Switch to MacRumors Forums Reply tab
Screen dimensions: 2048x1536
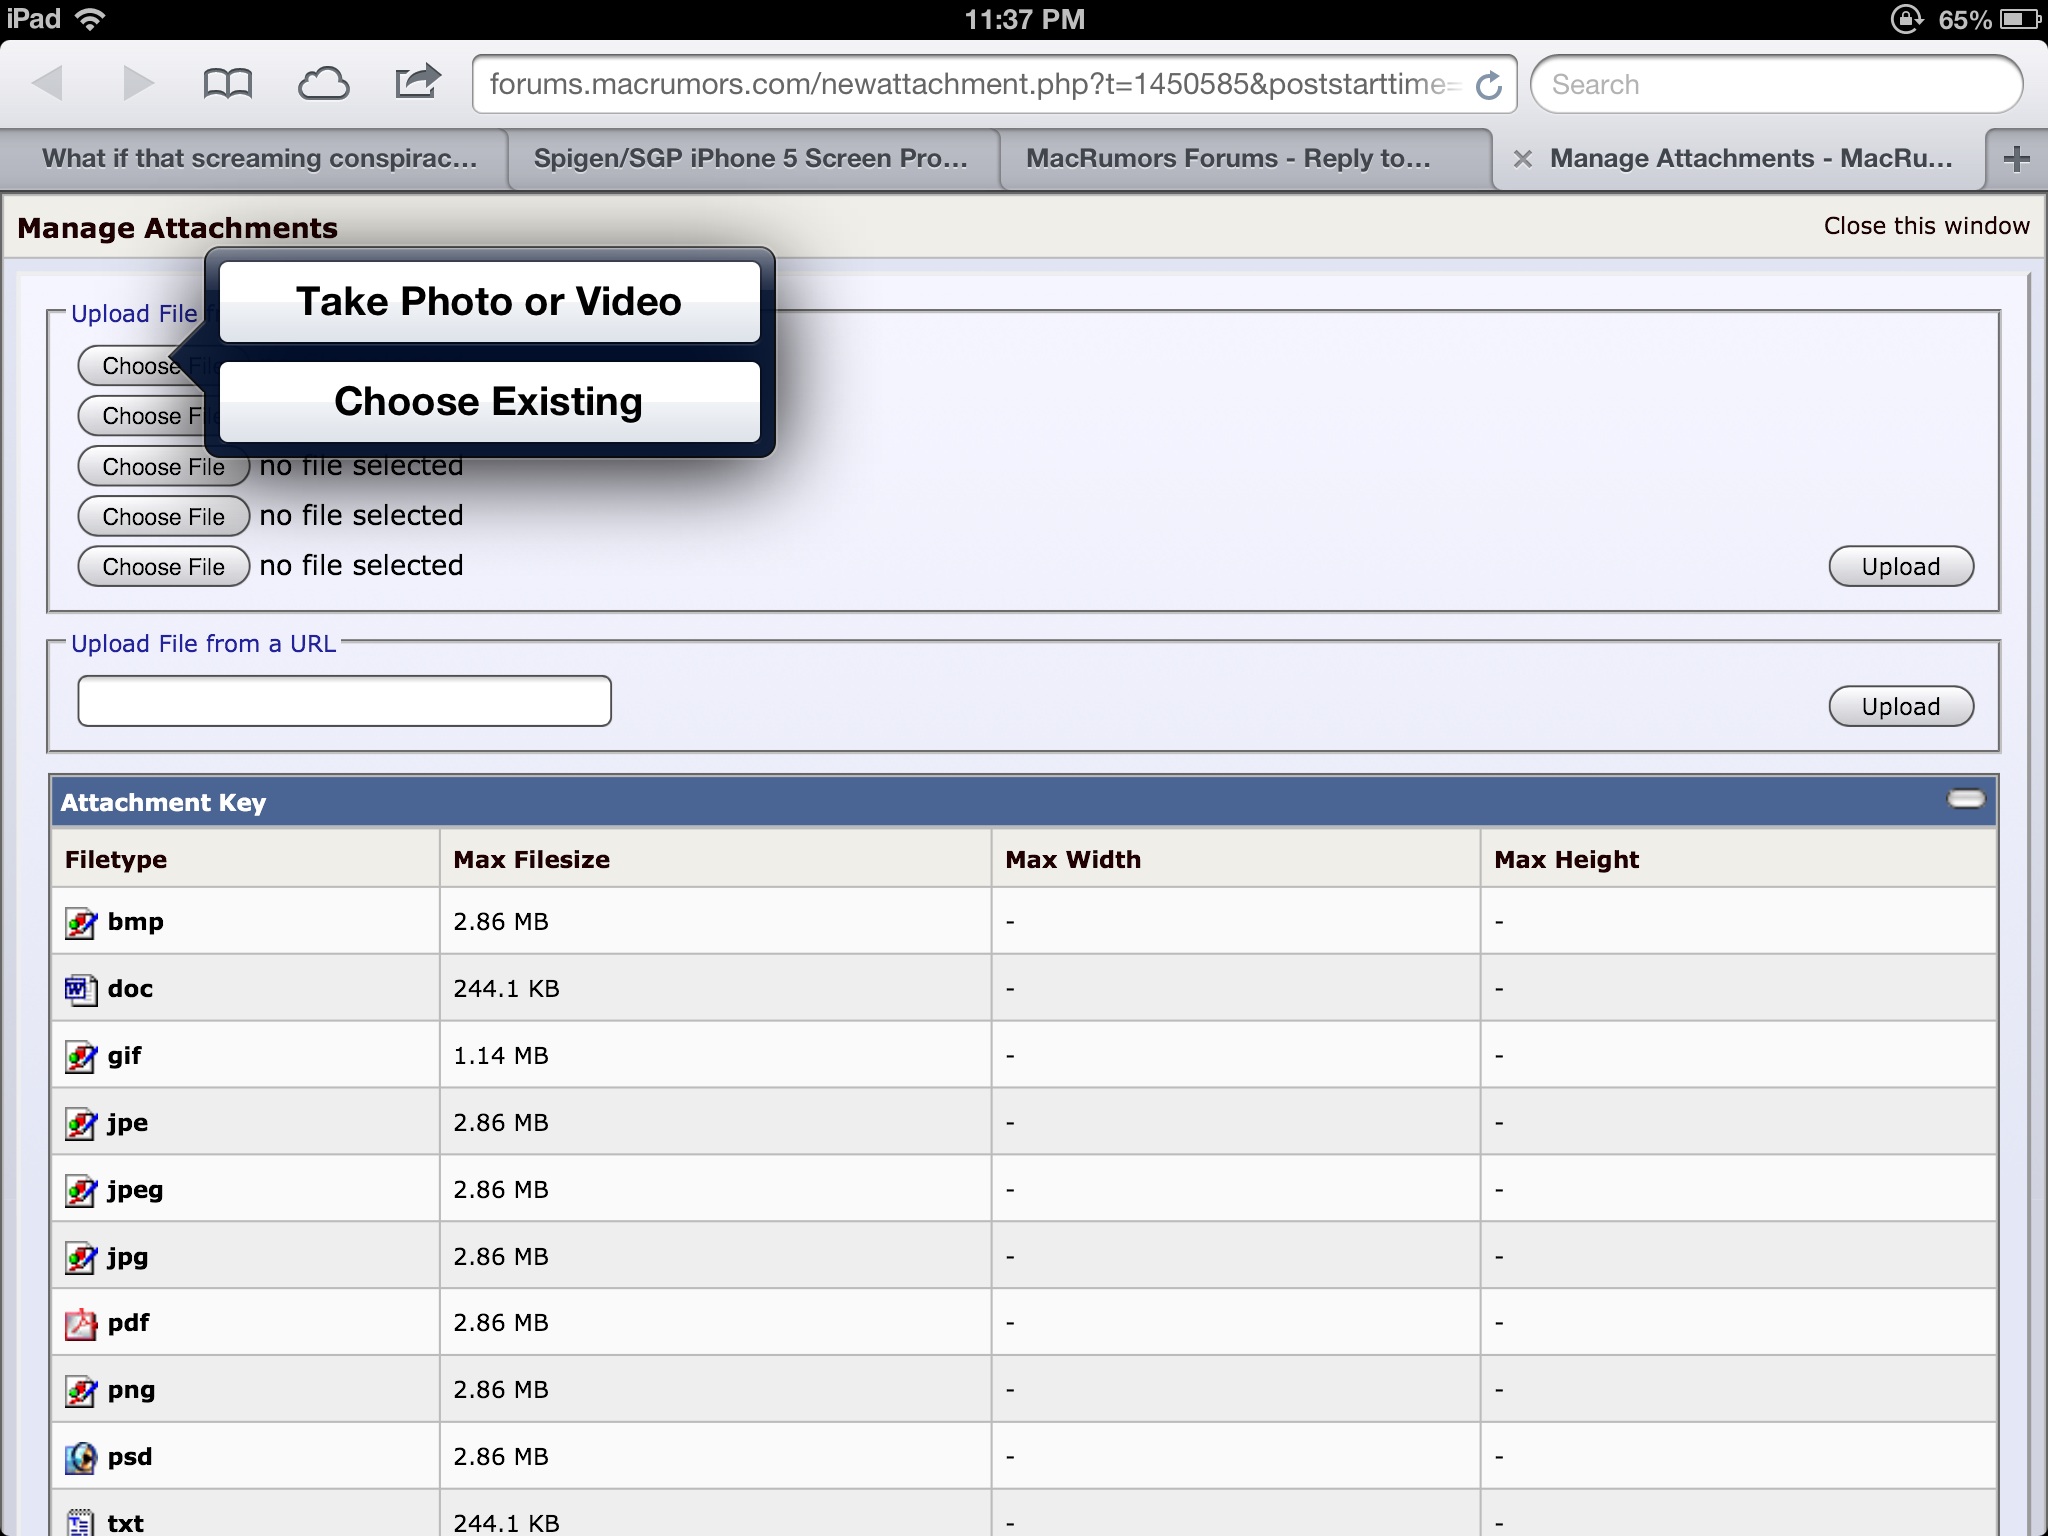point(1228,159)
